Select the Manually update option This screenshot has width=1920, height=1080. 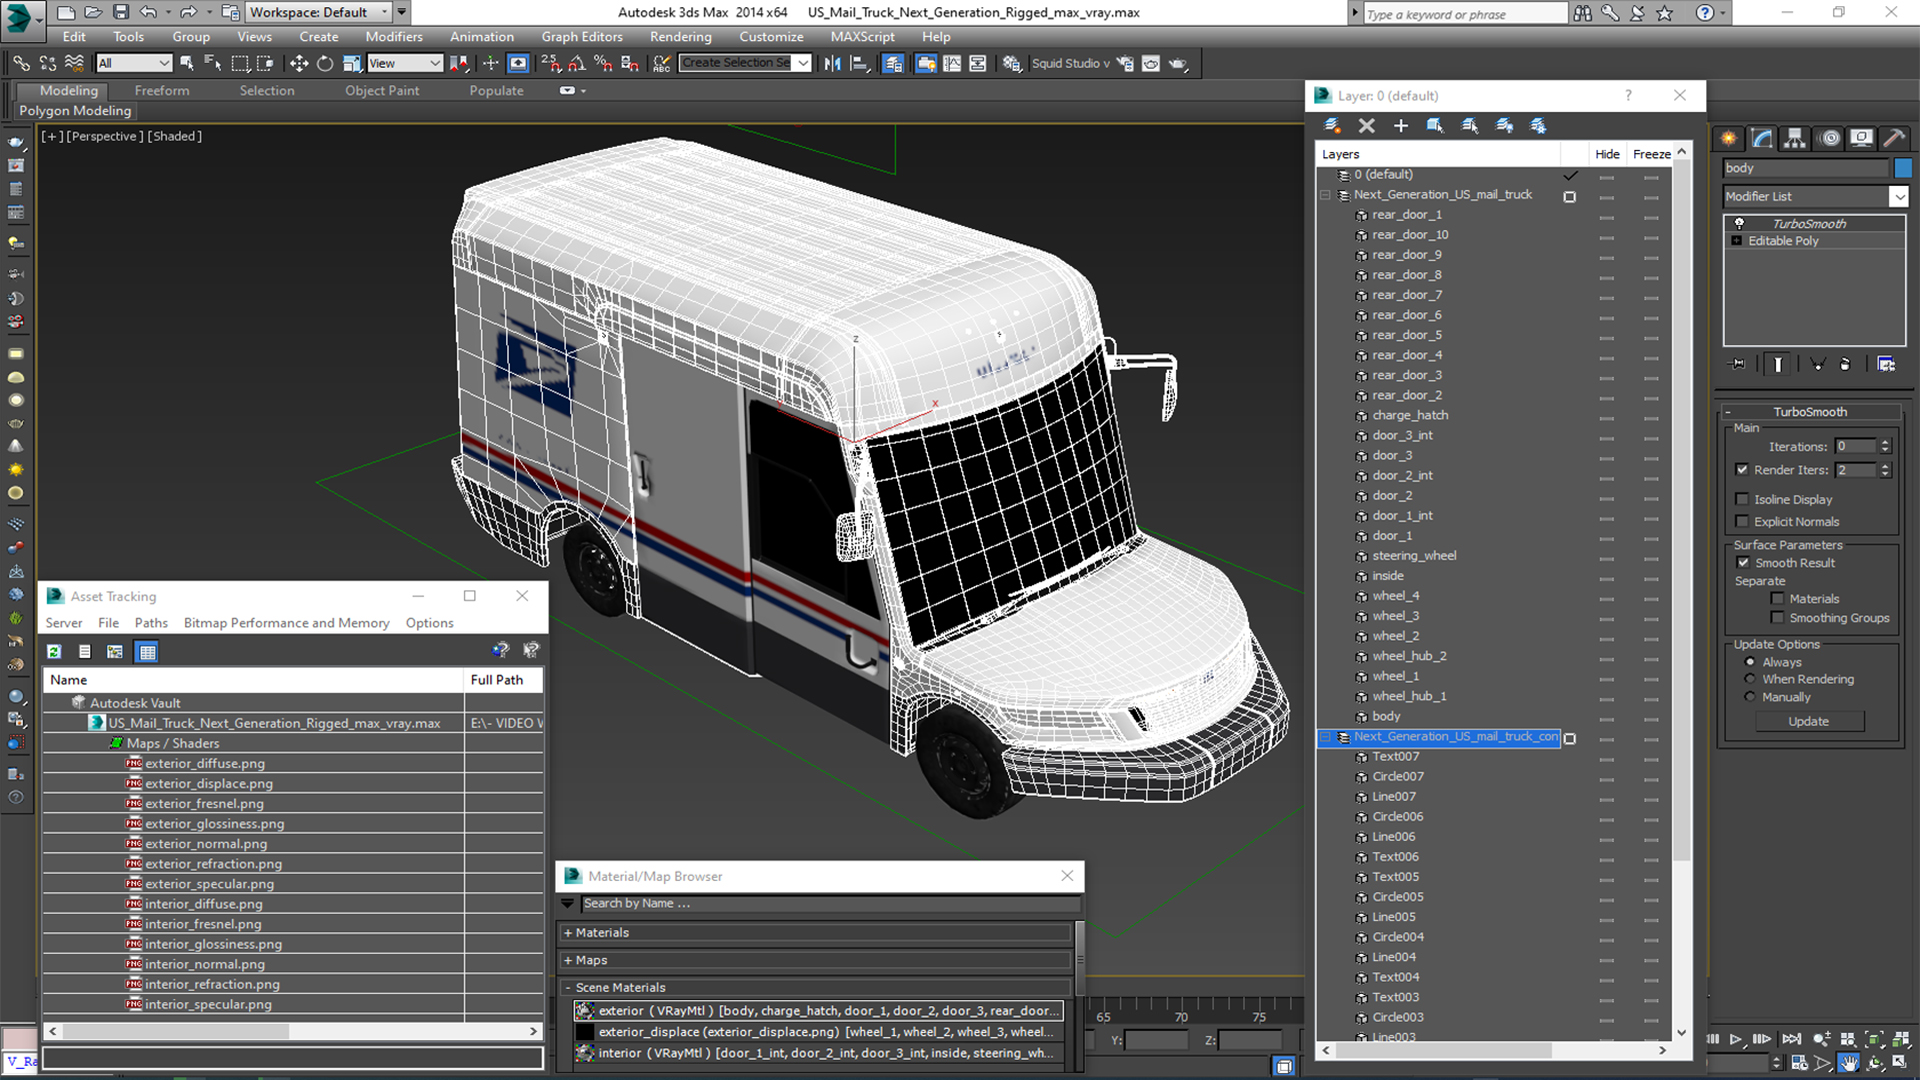(x=1750, y=696)
